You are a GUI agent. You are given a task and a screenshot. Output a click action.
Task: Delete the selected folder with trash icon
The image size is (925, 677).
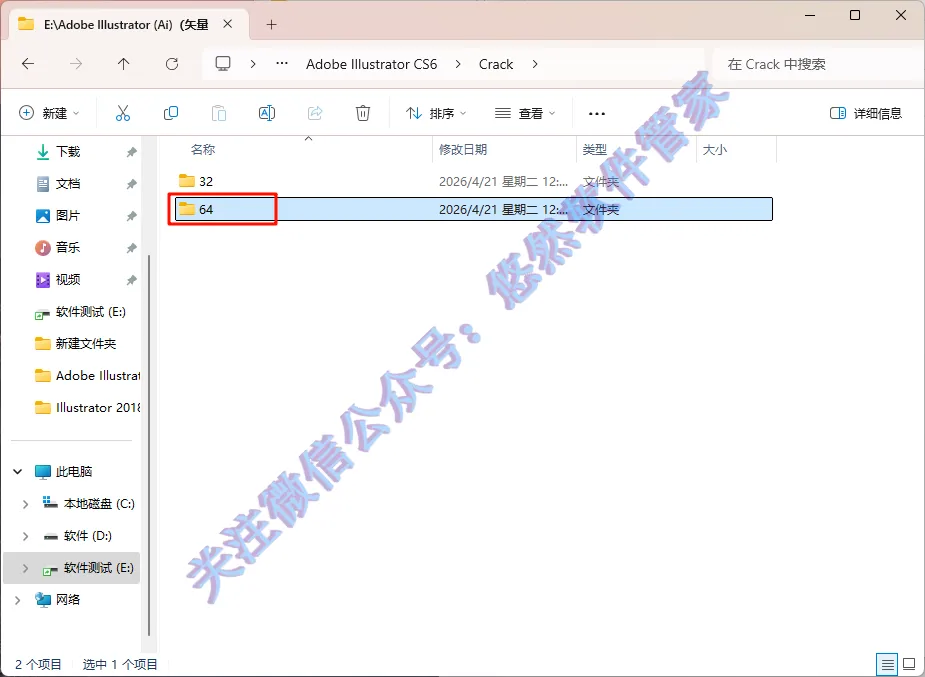[363, 113]
